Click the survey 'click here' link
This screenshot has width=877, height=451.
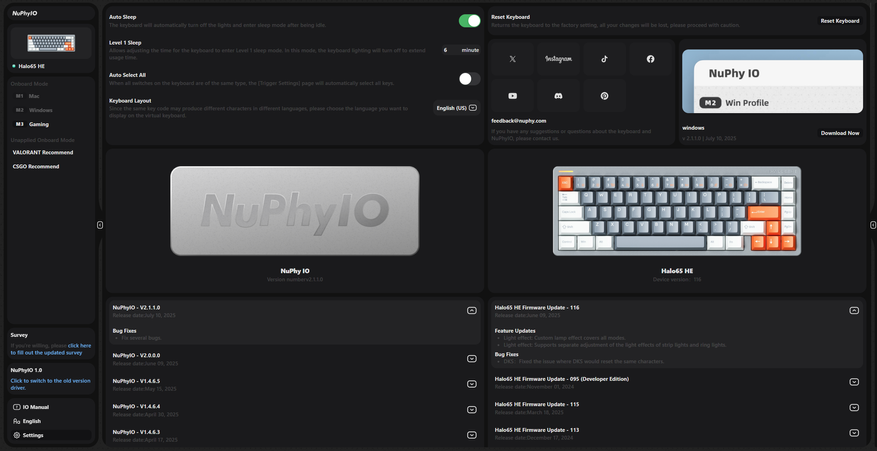coord(79,346)
